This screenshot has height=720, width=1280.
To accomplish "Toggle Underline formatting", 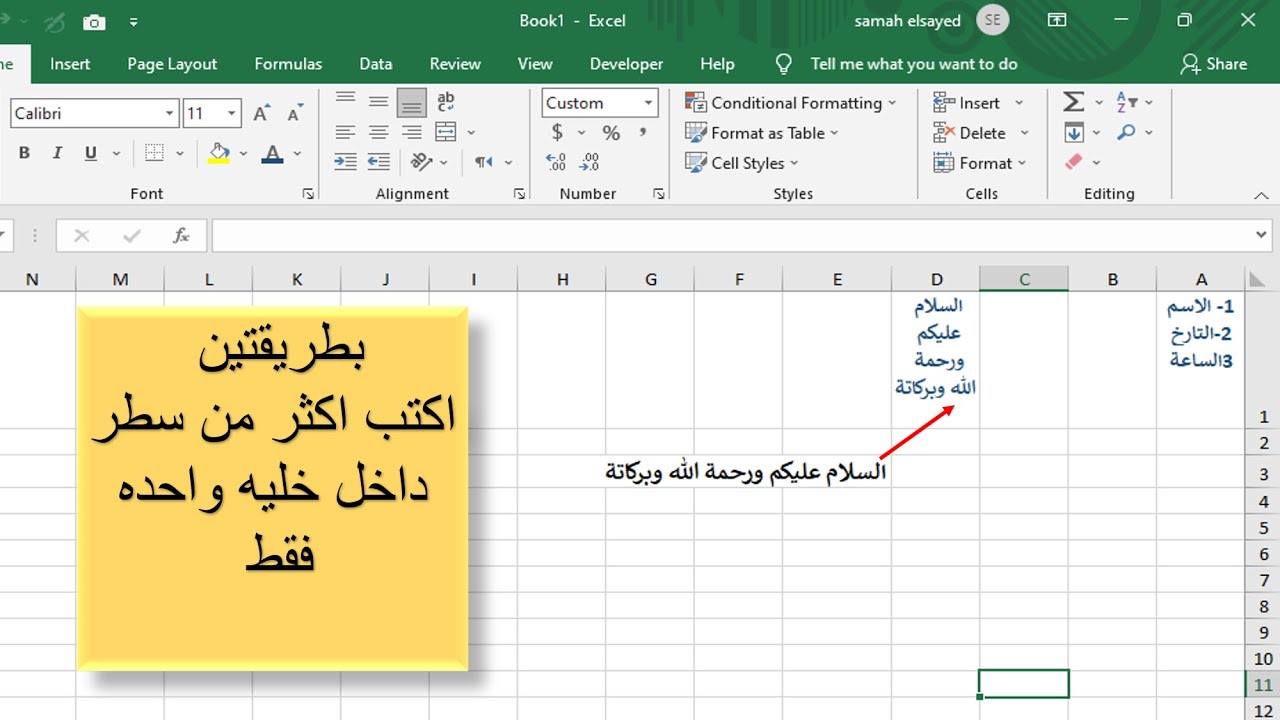I will [91, 153].
